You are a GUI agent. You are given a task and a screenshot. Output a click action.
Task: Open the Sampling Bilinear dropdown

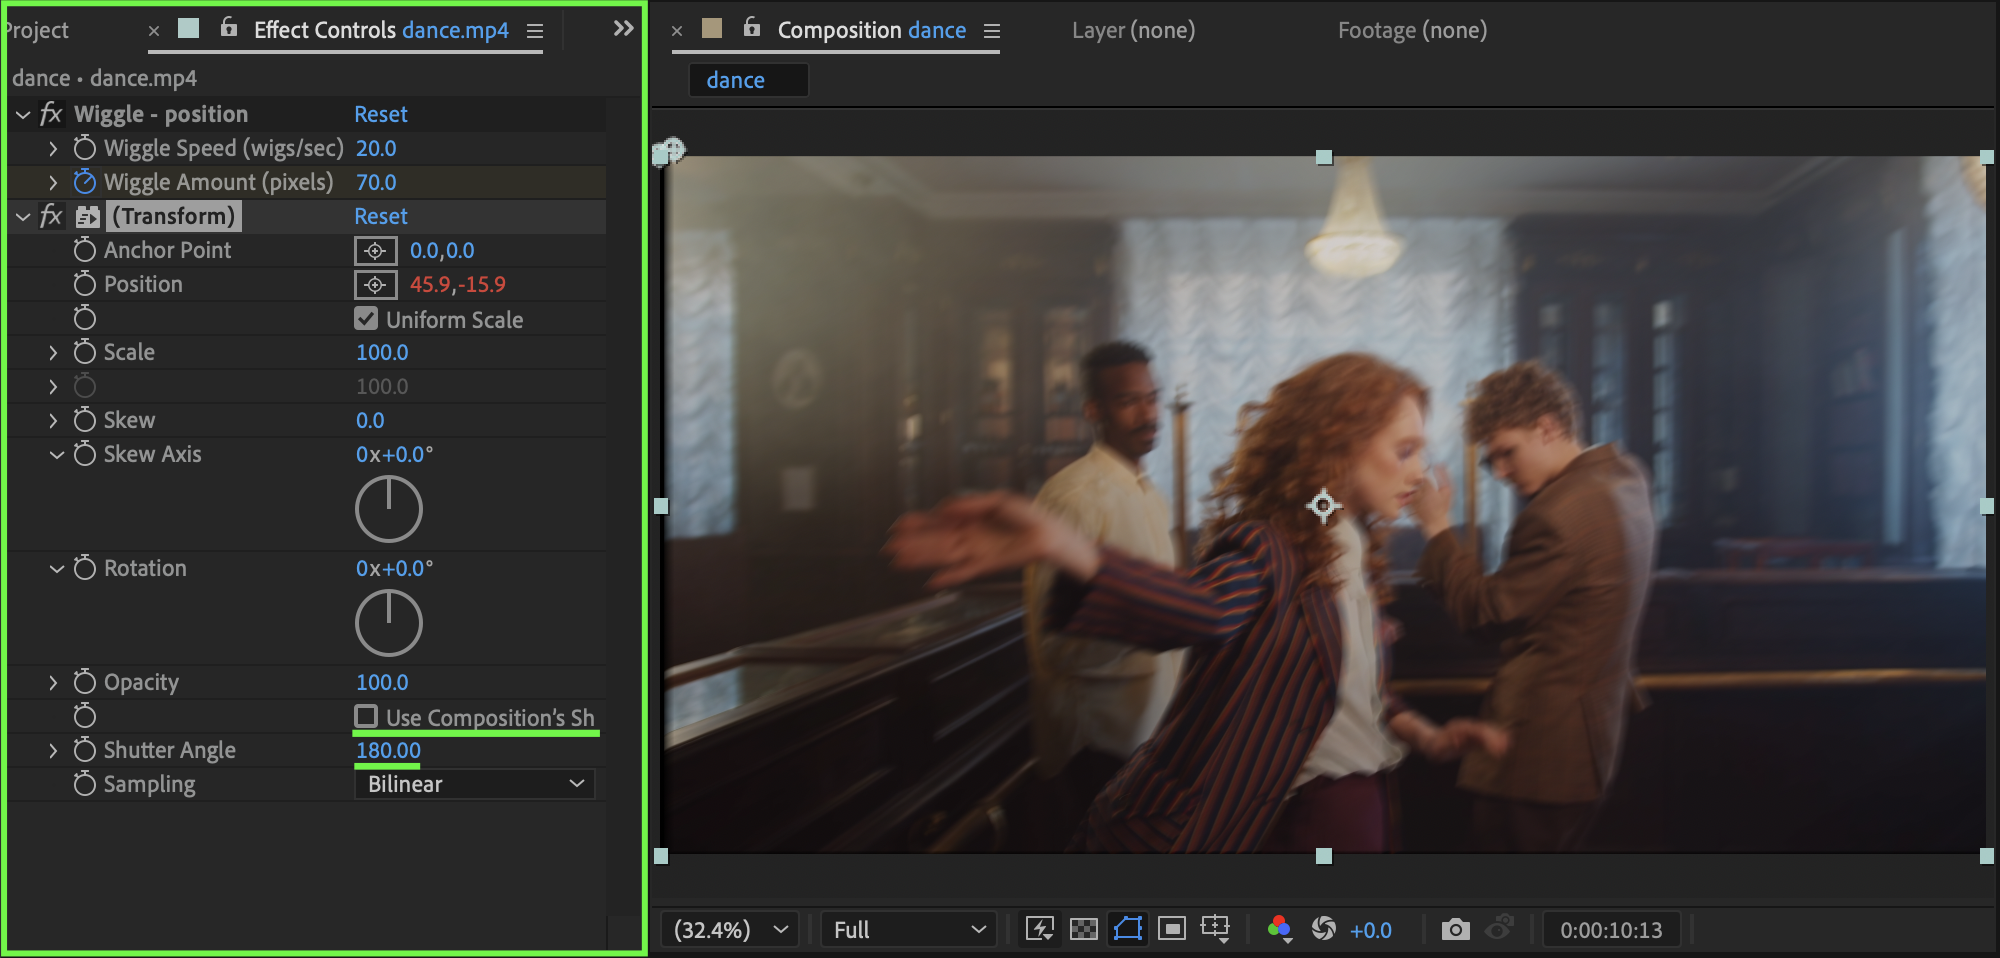click(x=475, y=784)
